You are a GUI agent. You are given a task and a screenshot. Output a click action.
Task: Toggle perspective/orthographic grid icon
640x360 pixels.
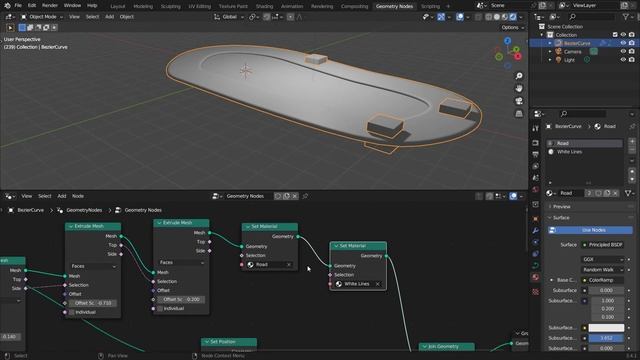tap(519, 113)
